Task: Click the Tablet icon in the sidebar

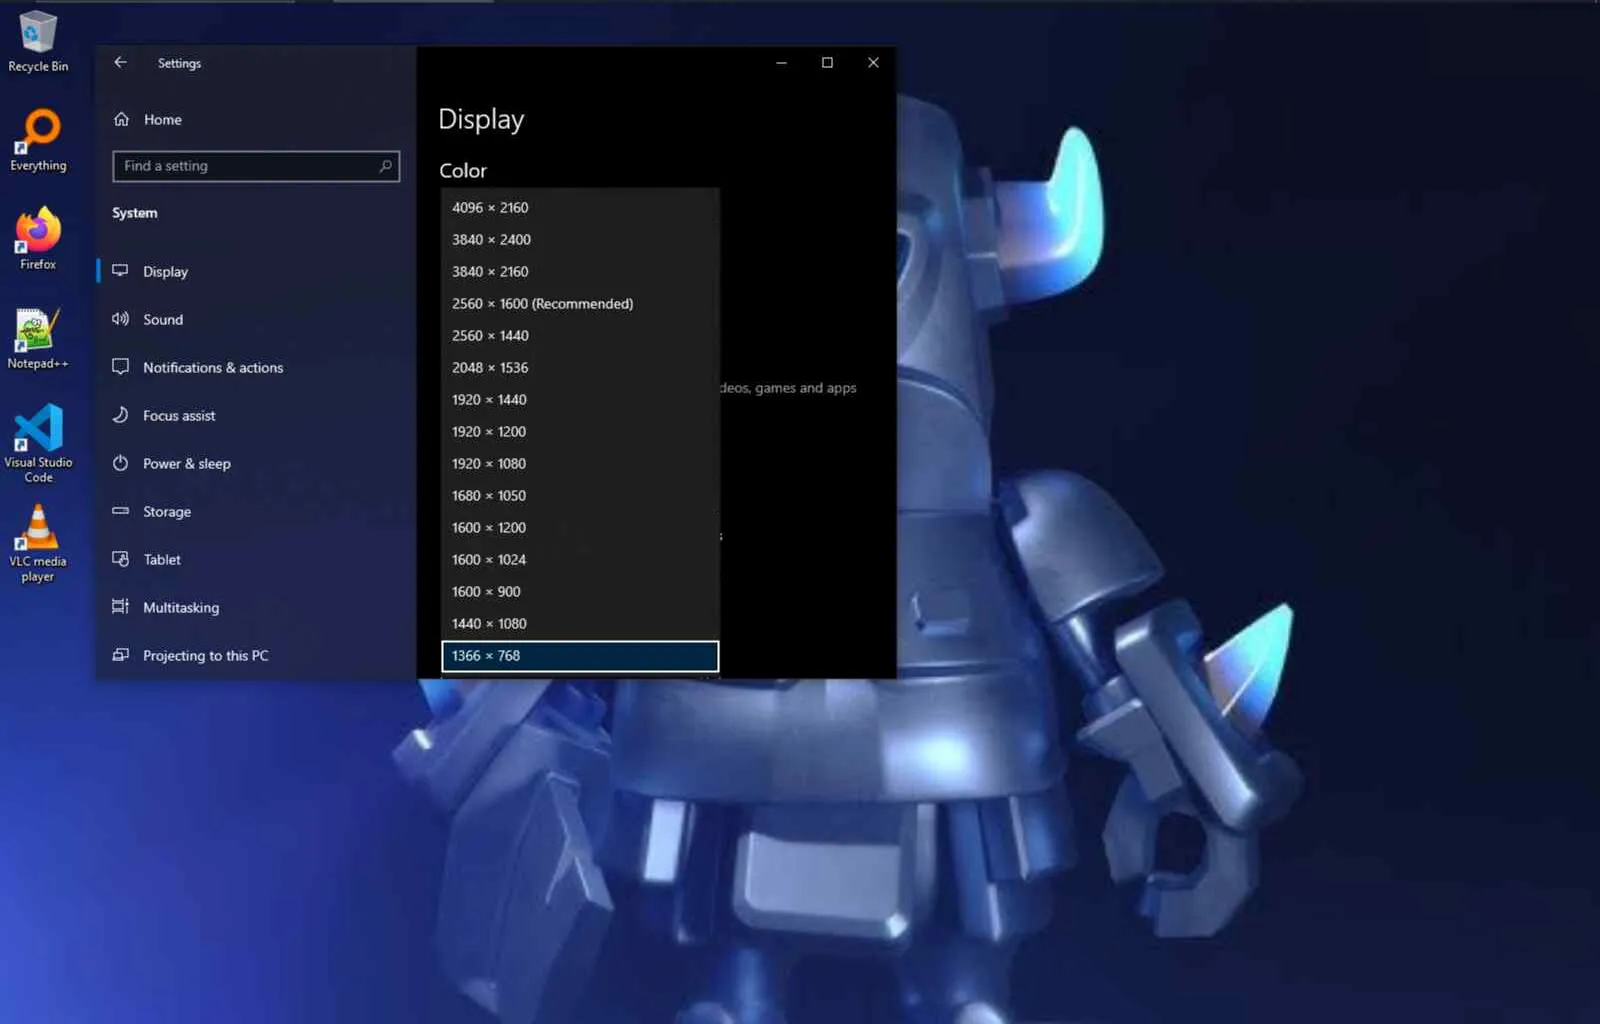Action: 120,559
